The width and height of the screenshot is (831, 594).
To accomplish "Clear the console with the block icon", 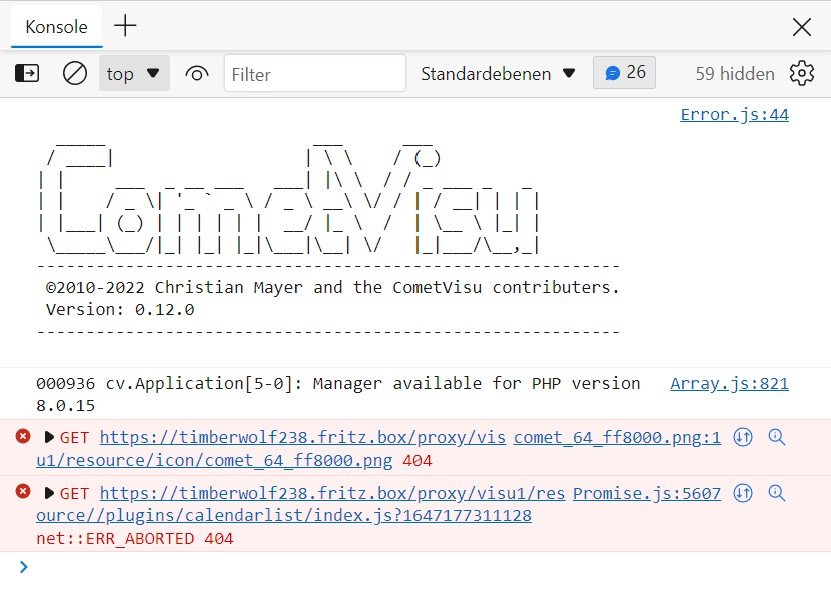I will (x=75, y=73).
